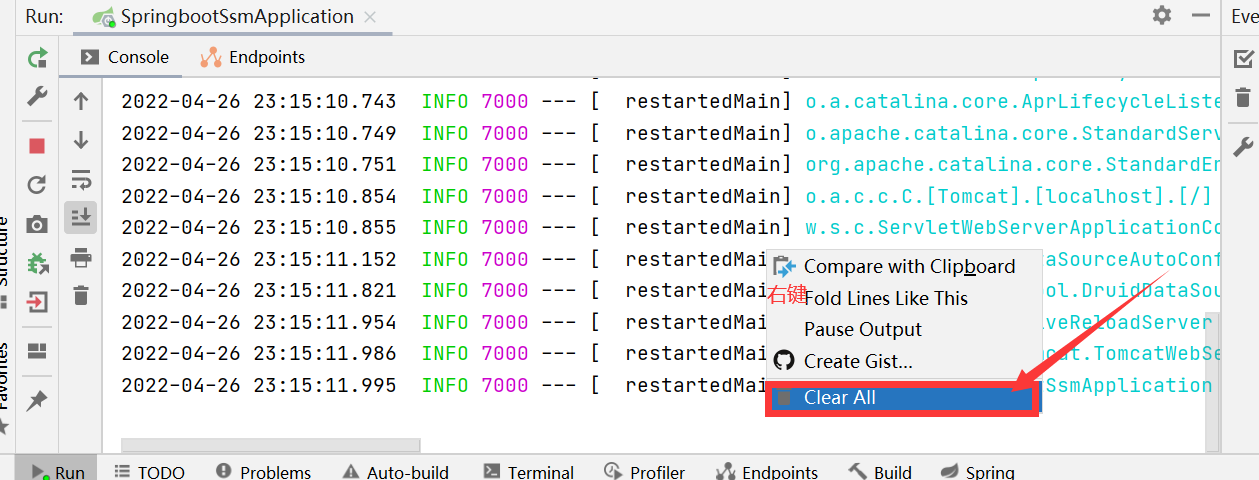Open the Build tool window

pyautogui.click(x=880, y=472)
